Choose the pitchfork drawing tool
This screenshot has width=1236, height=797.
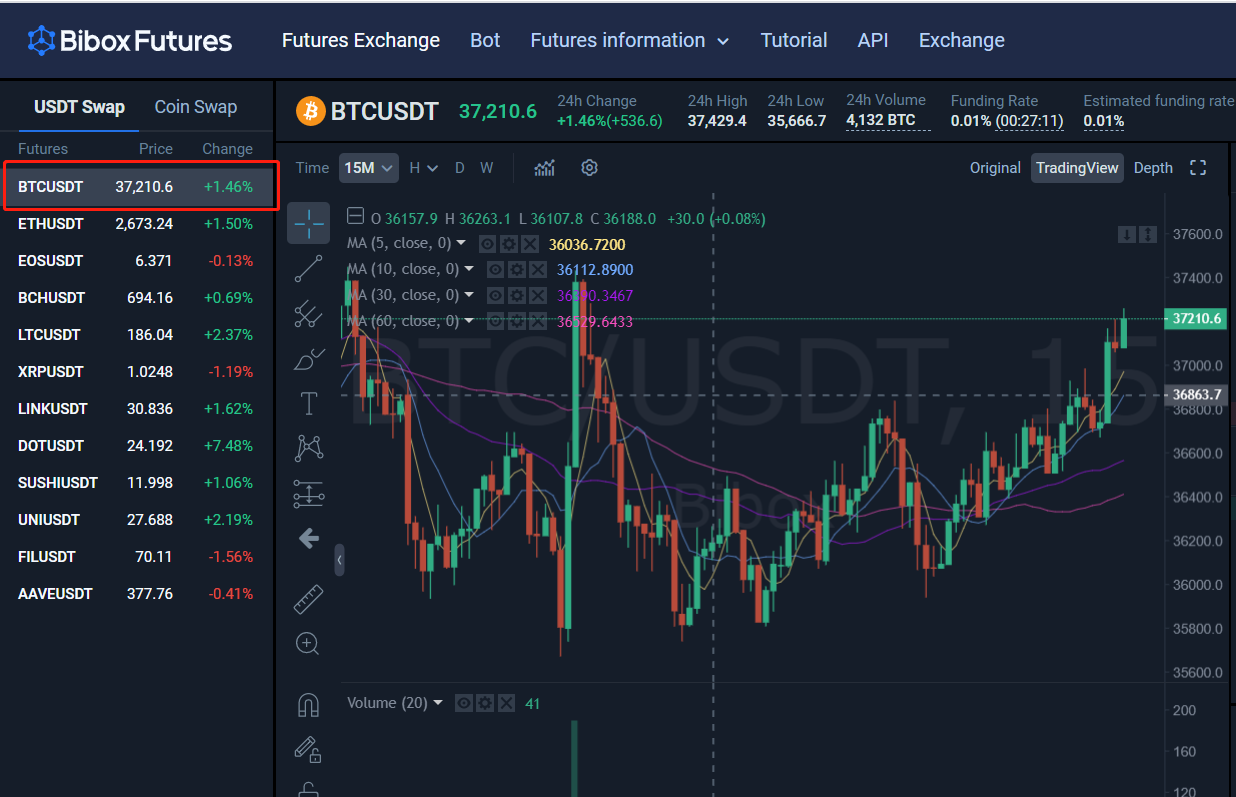308,314
